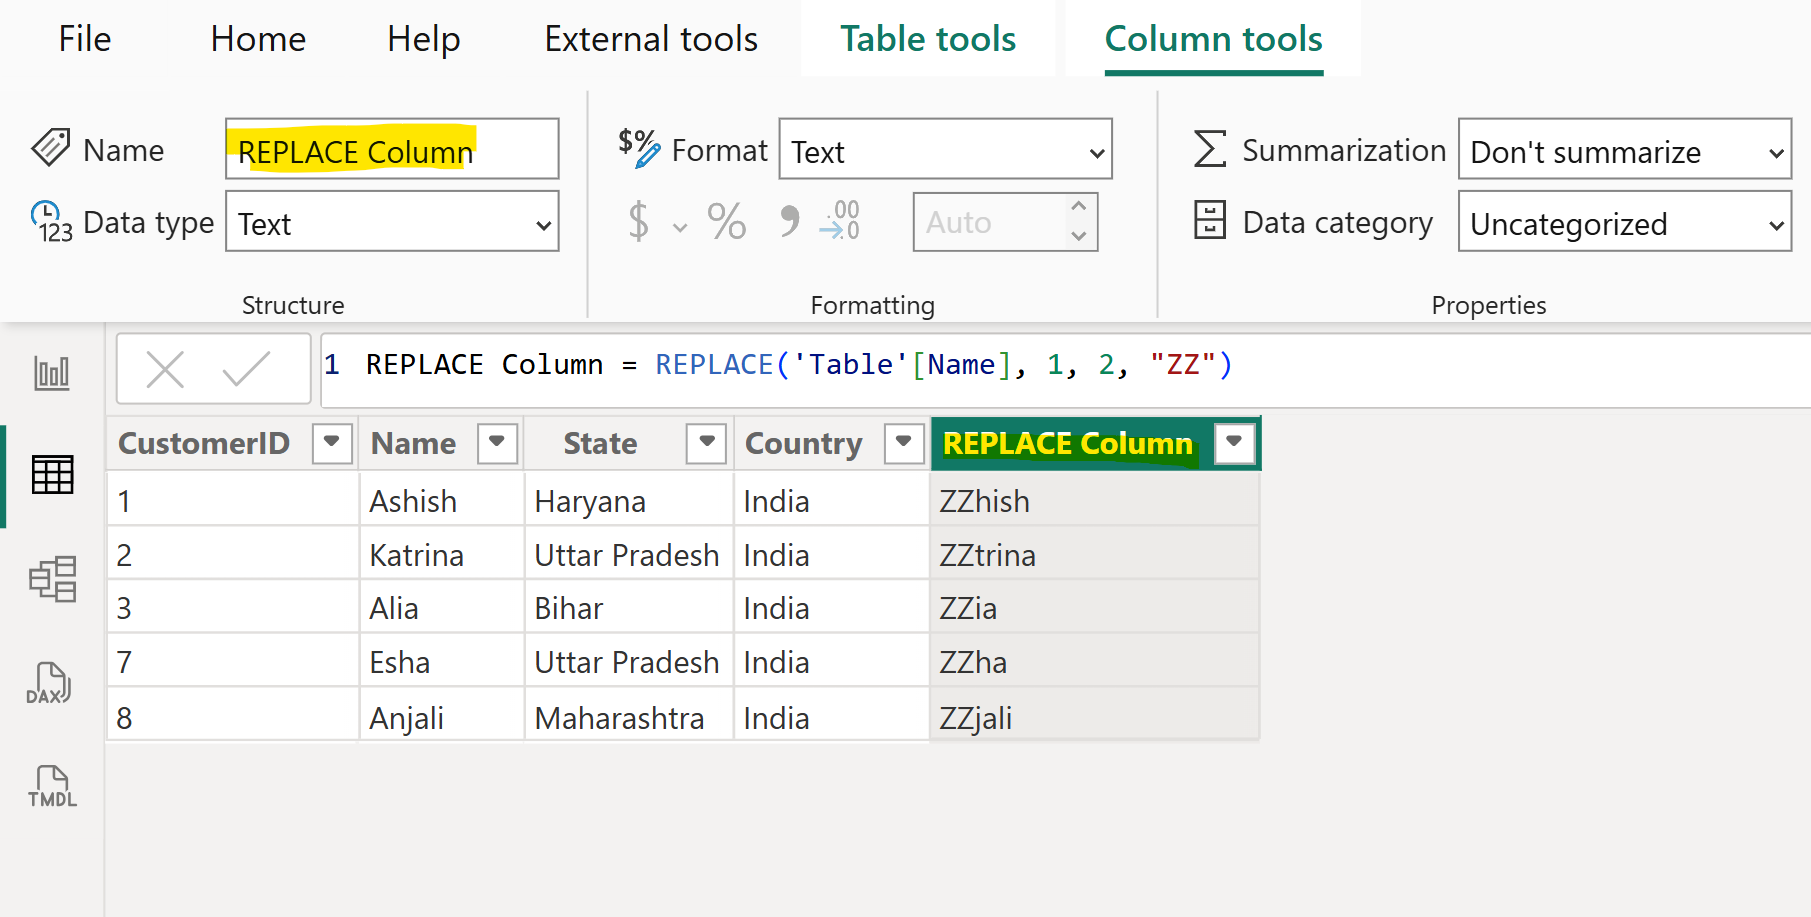The width and height of the screenshot is (1811, 917).
Task: Open the Home ribbon tab
Action: pos(258,39)
